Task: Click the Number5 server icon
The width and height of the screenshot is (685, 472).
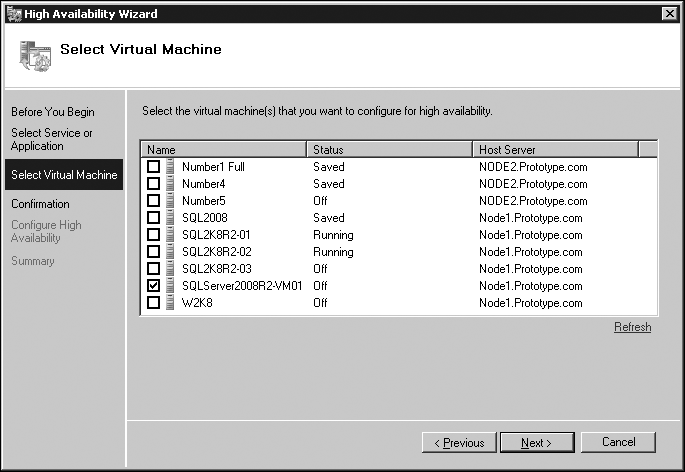Action: [170, 201]
